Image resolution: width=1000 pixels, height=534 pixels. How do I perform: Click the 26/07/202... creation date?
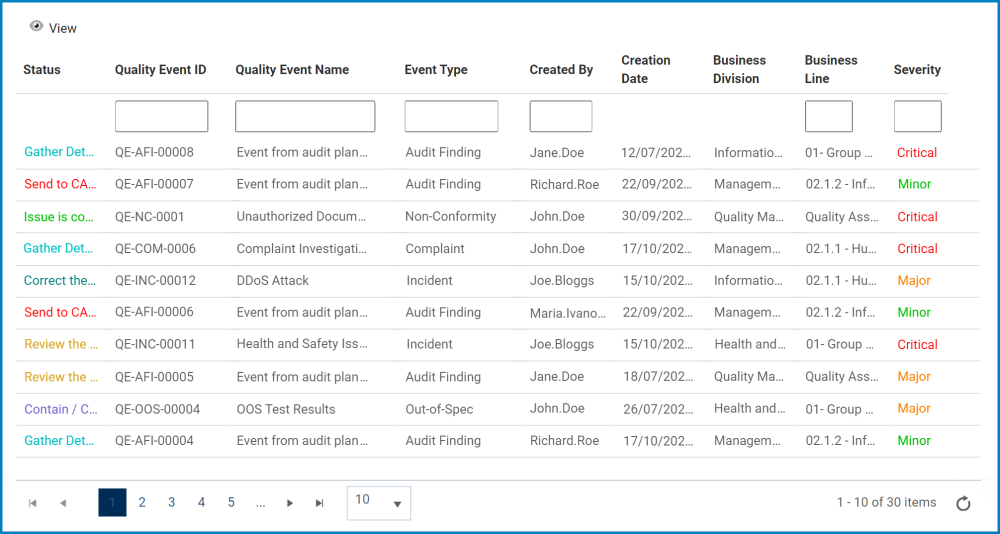(x=658, y=408)
